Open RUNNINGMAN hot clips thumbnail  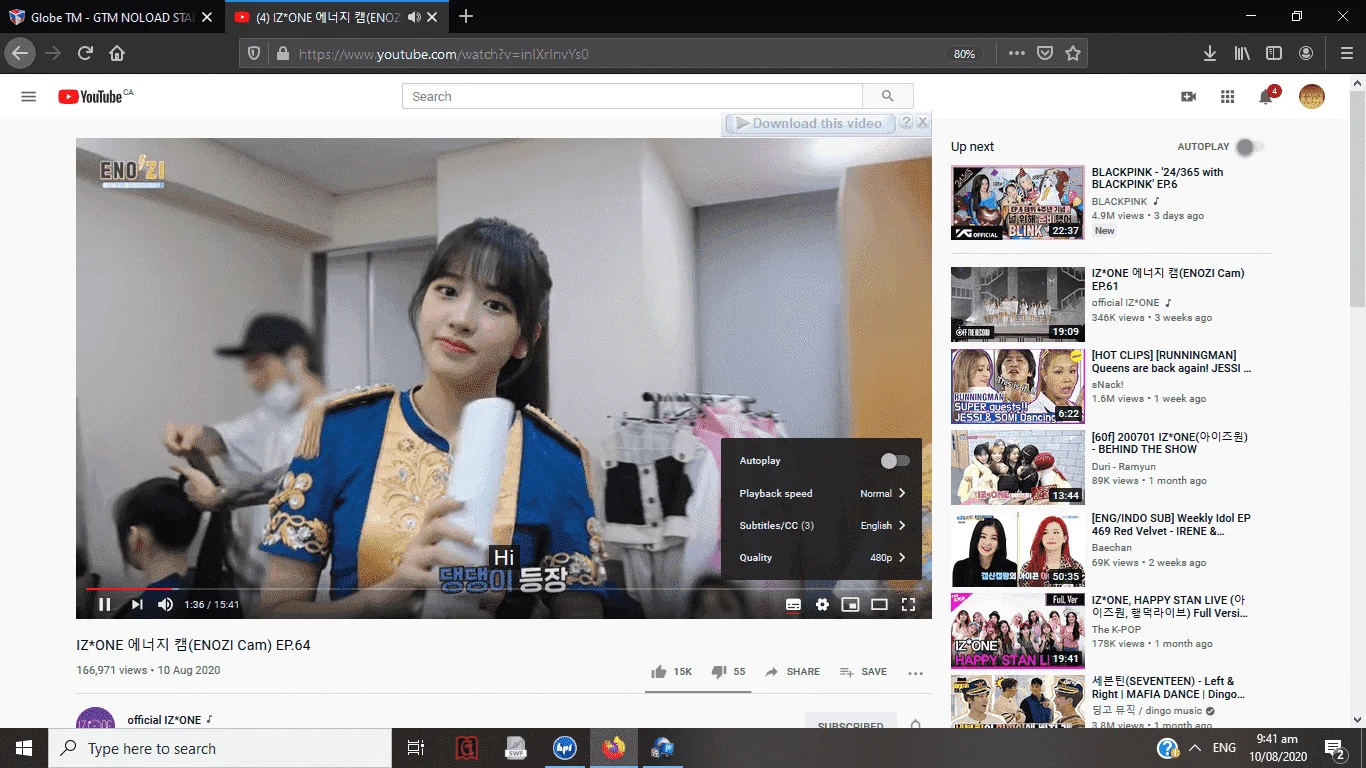(x=1018, y=386)
